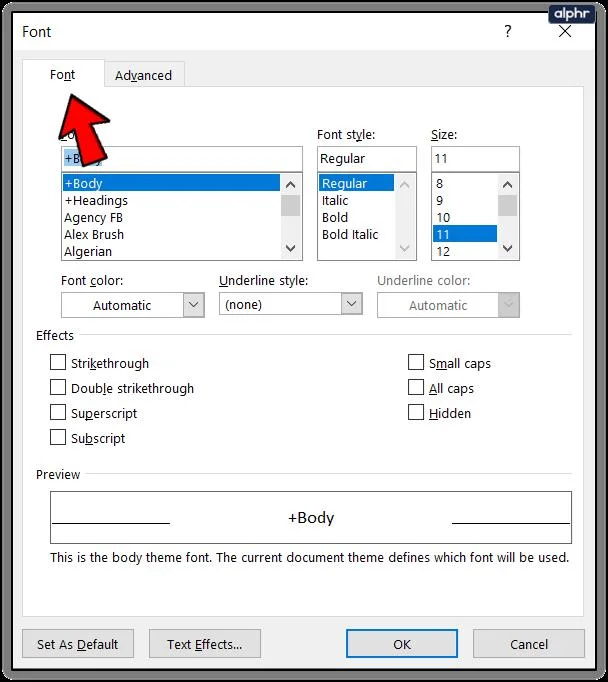
Task: Click the size list scroll down arrow
Action: [507, 248]
